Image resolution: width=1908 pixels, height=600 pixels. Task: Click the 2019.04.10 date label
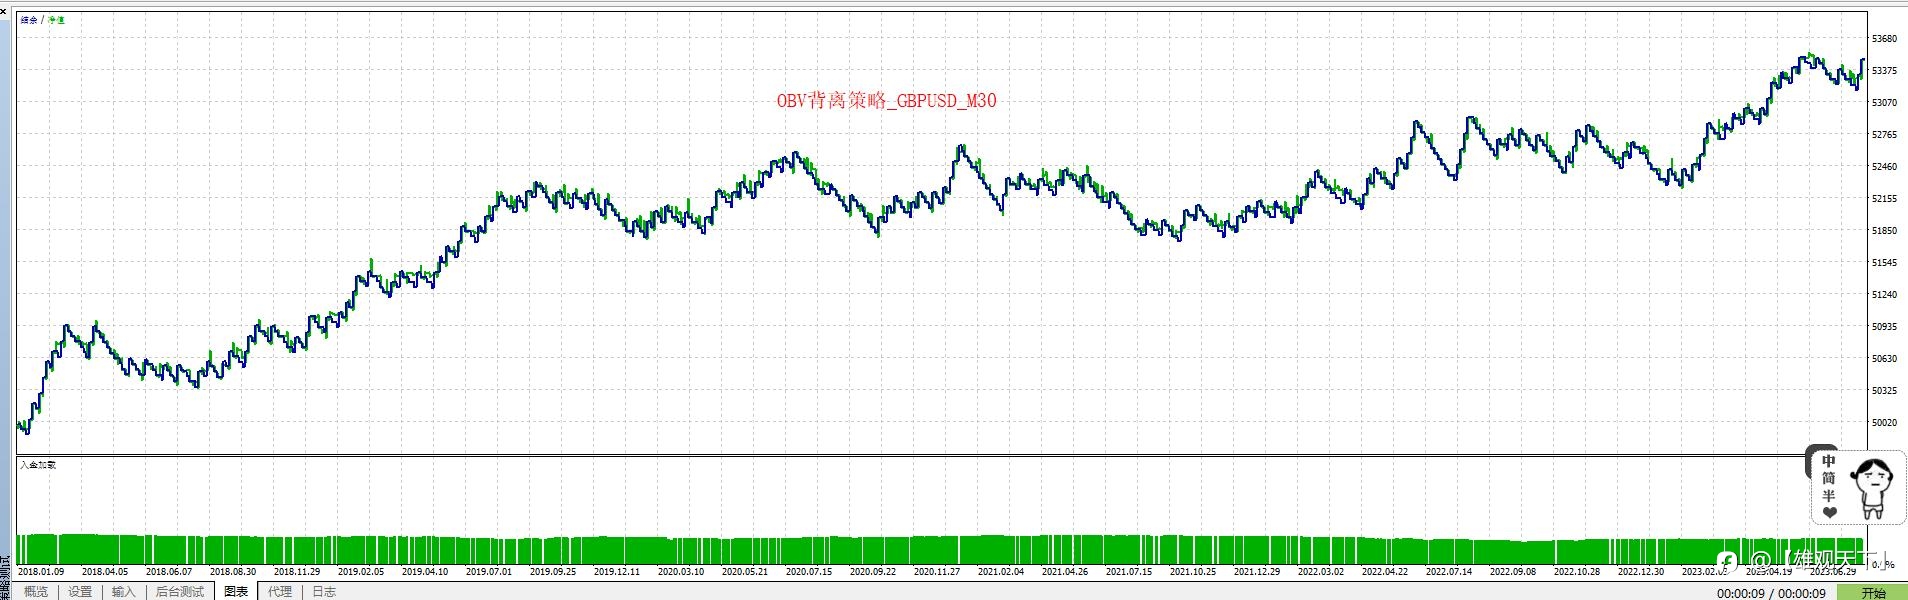click(x=425, y=572)
